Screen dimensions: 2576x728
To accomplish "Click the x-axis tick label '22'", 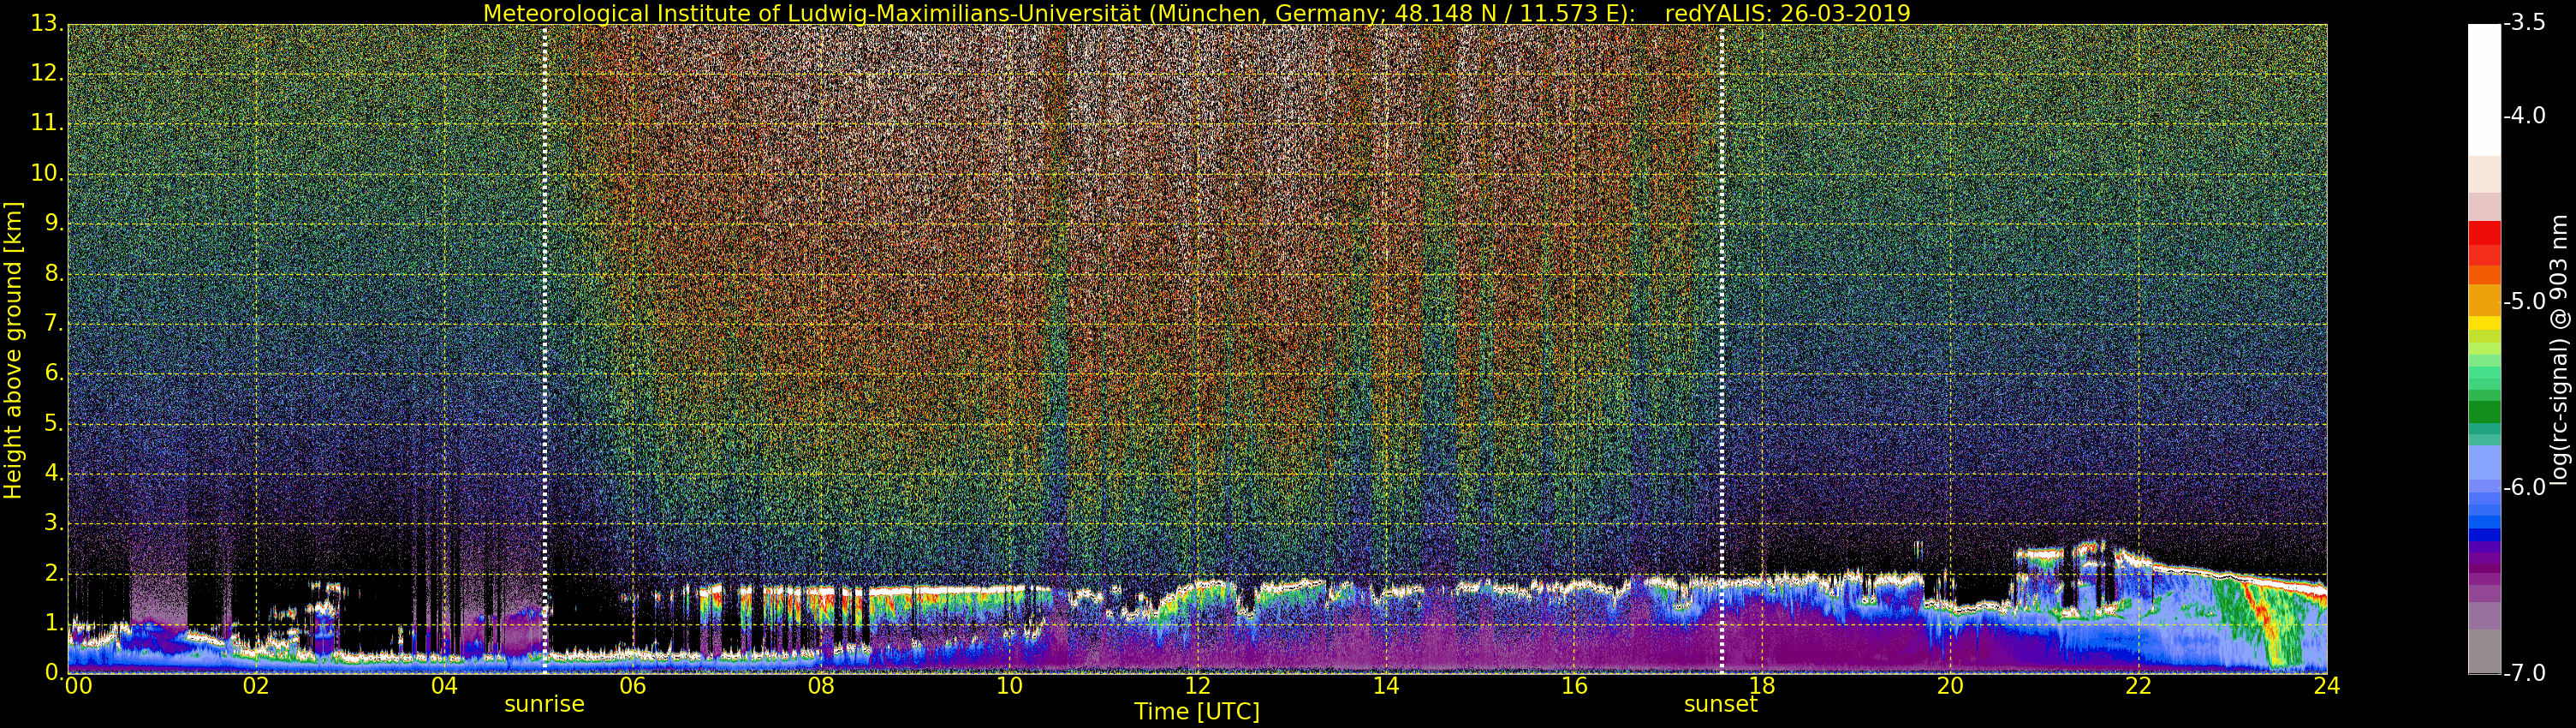I will point(2138,686).
